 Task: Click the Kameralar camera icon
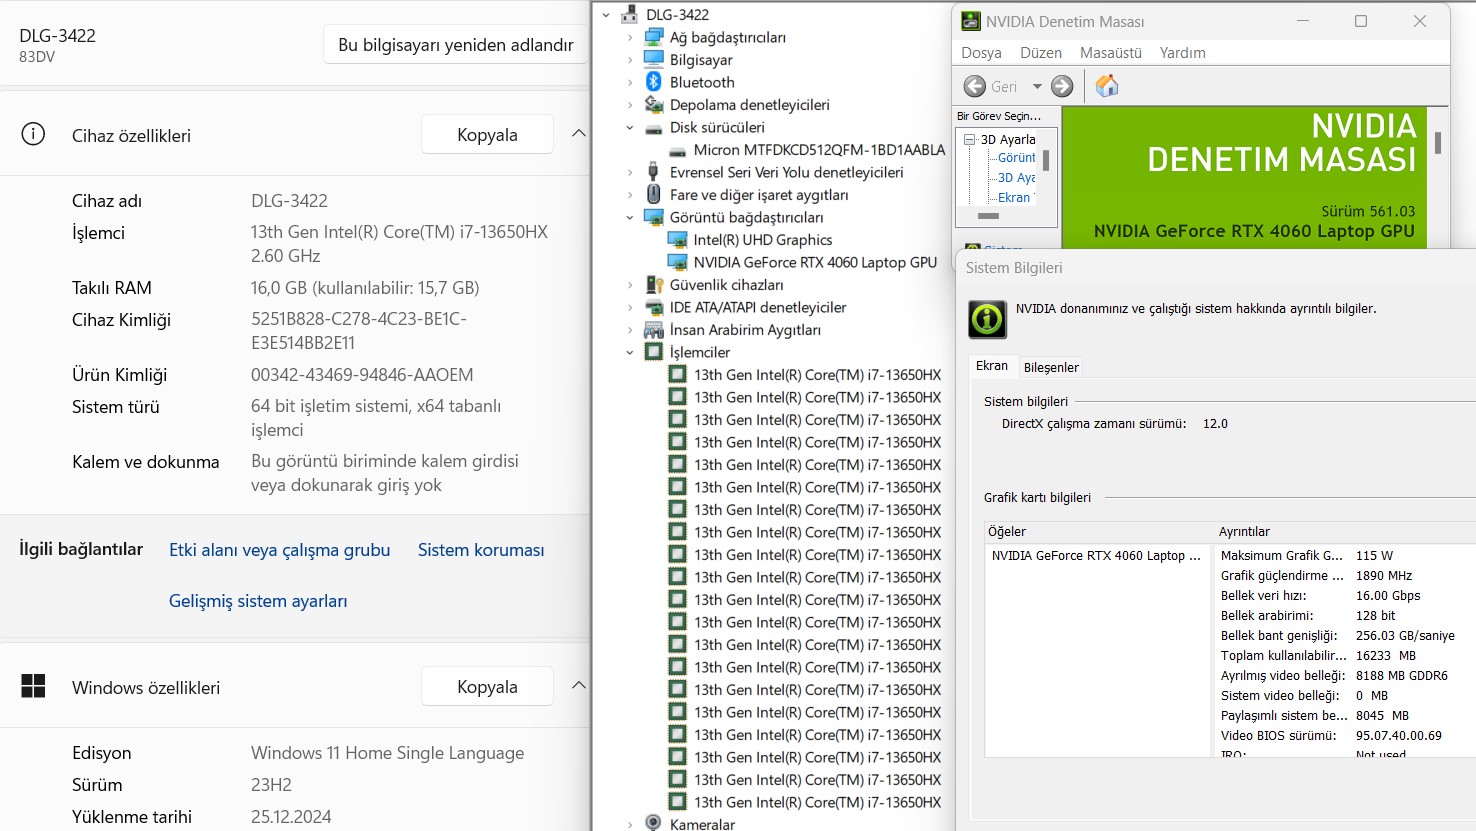pos(654,823)
